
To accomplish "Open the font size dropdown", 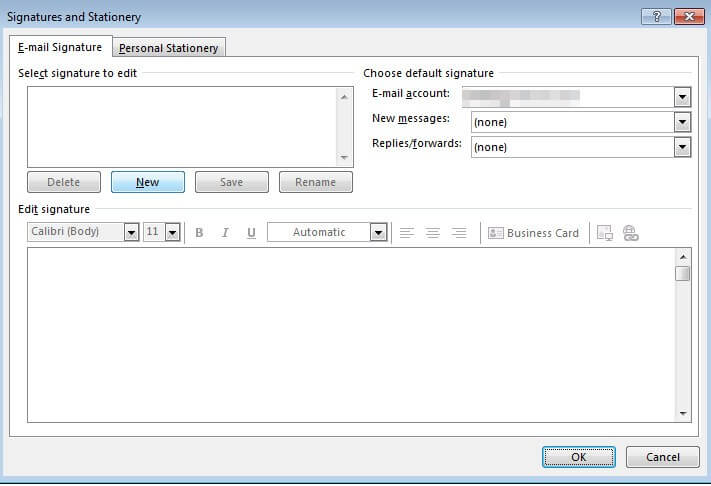I will point(172,233).
